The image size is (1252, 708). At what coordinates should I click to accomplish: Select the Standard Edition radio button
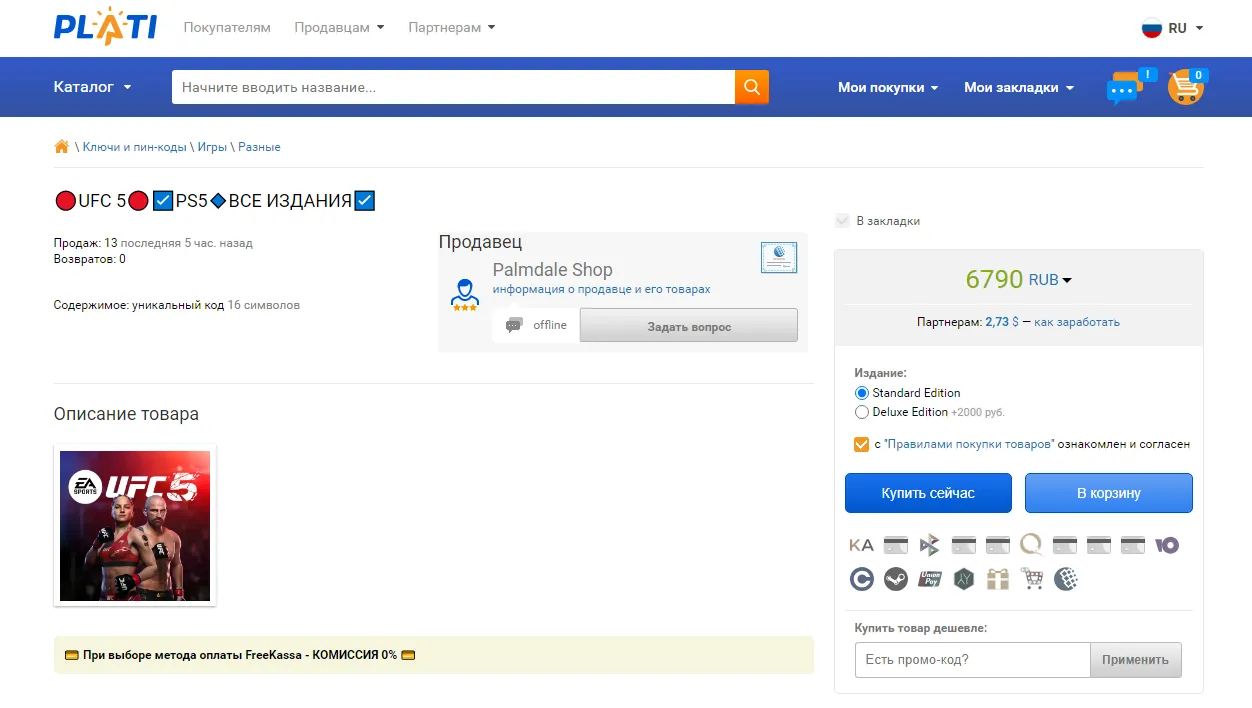[862, 393]
